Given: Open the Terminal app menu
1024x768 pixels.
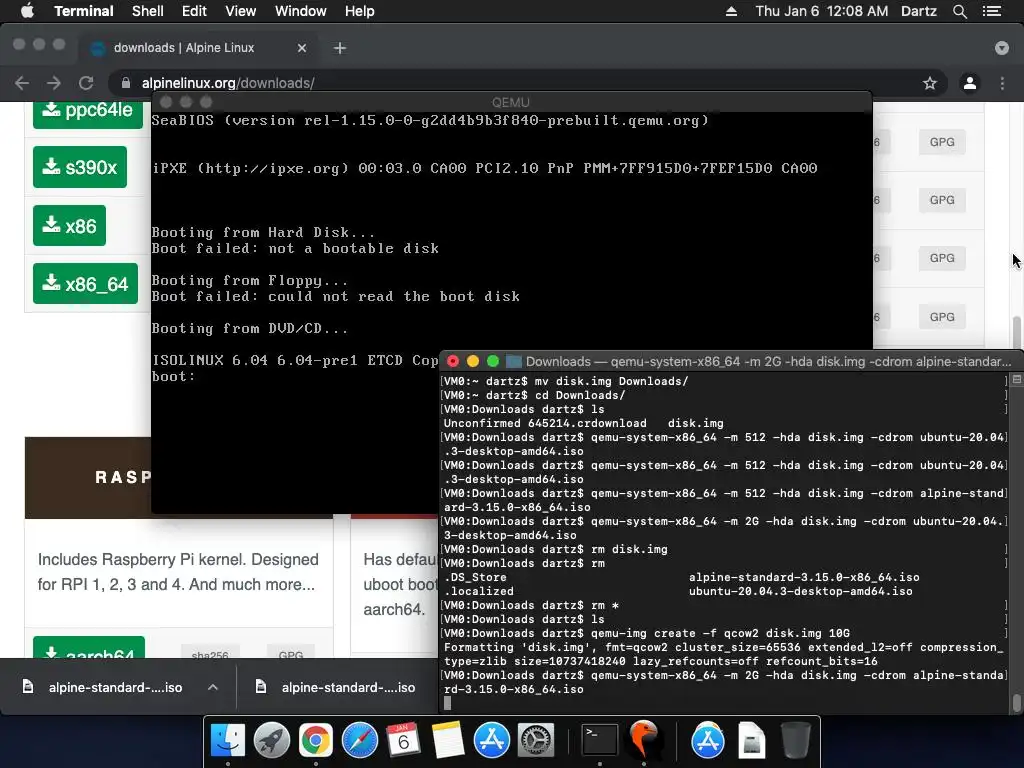Looking at the screenshot, I should (84, 11).
